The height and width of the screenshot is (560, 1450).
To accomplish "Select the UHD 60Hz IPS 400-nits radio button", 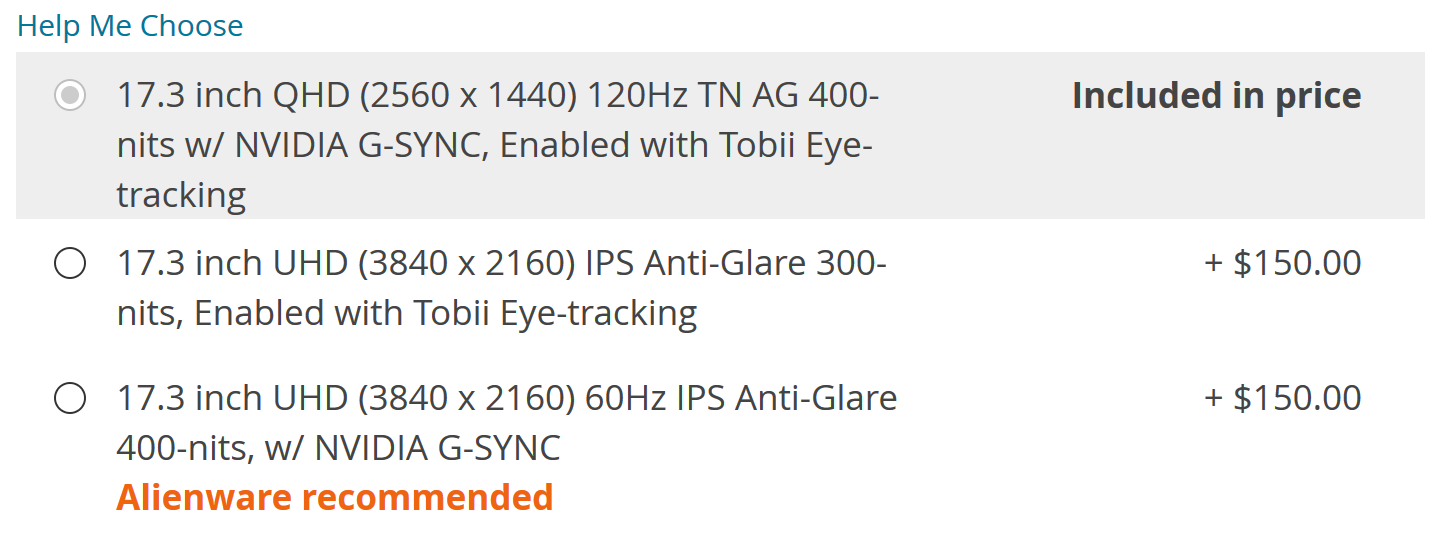I will click(x=70, y=398).
